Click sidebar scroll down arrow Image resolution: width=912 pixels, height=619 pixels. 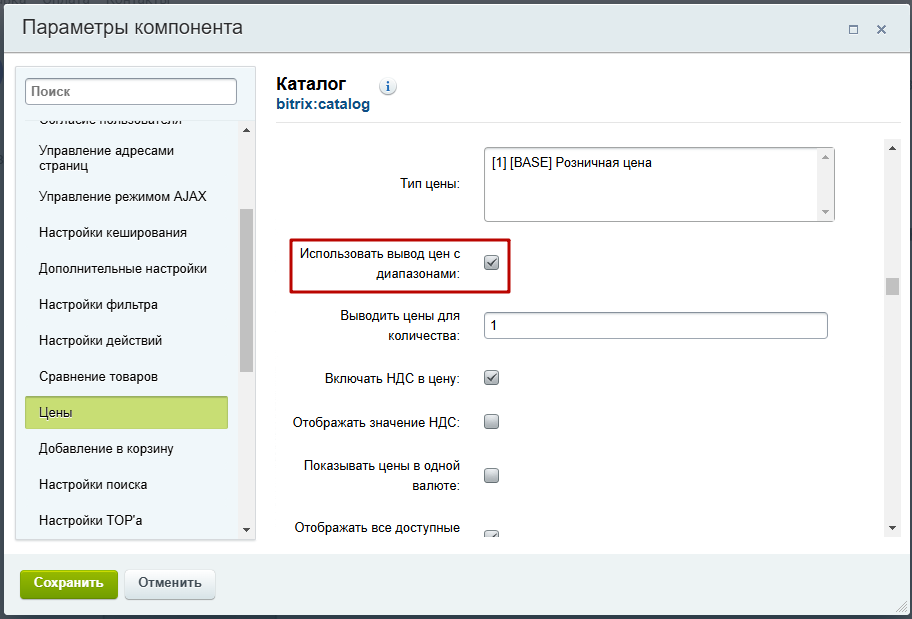(247, 529)
